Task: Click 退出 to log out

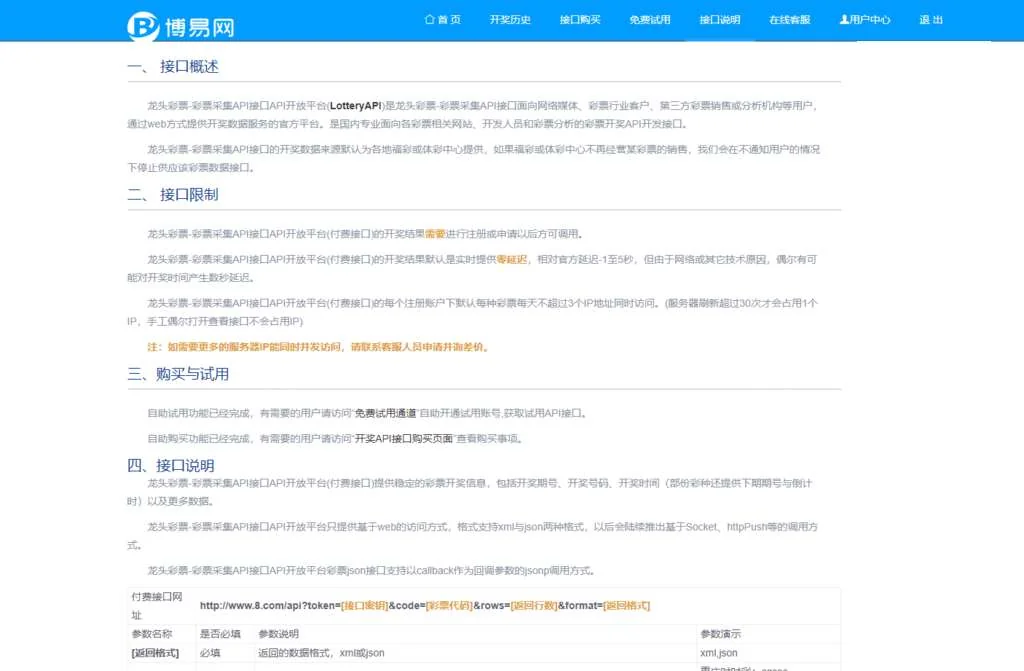Action: (931, 20)
